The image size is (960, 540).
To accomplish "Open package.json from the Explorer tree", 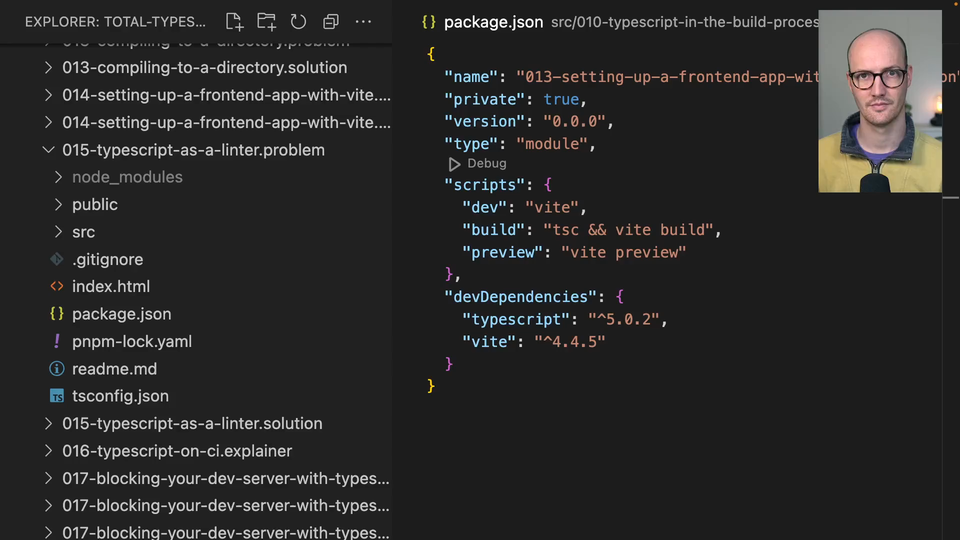I will [121, 314].
